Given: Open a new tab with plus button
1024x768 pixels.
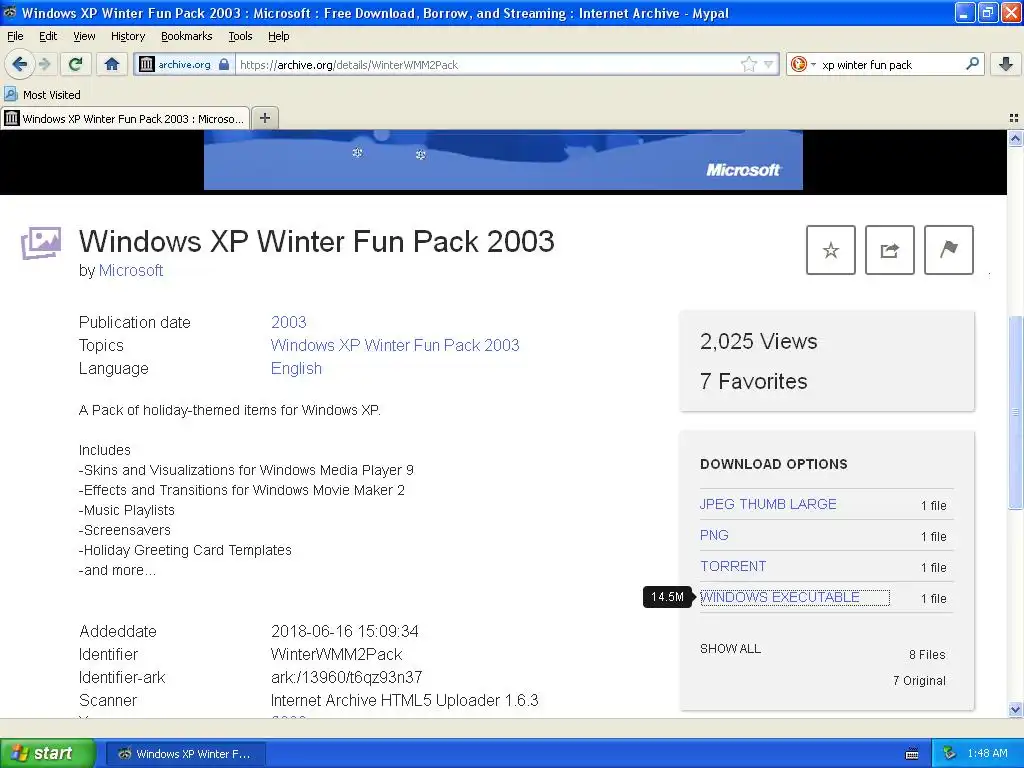Looking at the screenshot, I should click(264, 118).
